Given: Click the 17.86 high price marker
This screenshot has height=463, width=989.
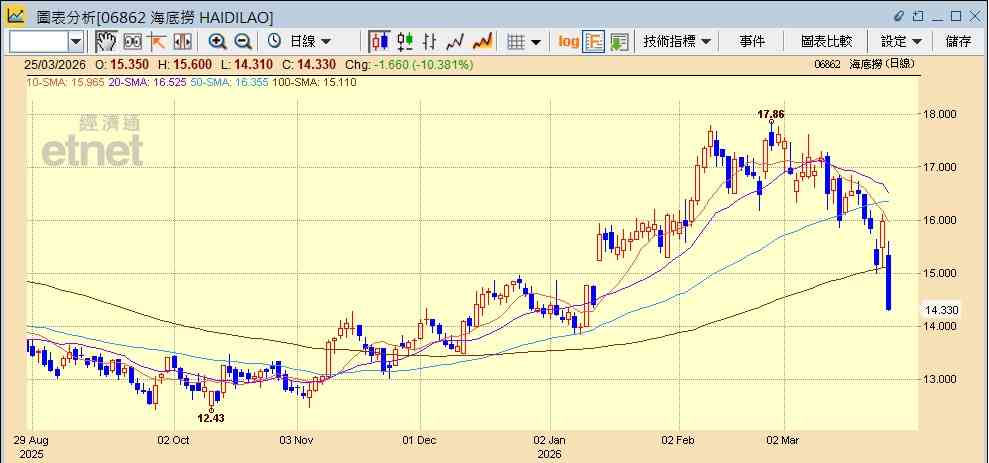Looking at the screenshot, I should 770,114.
